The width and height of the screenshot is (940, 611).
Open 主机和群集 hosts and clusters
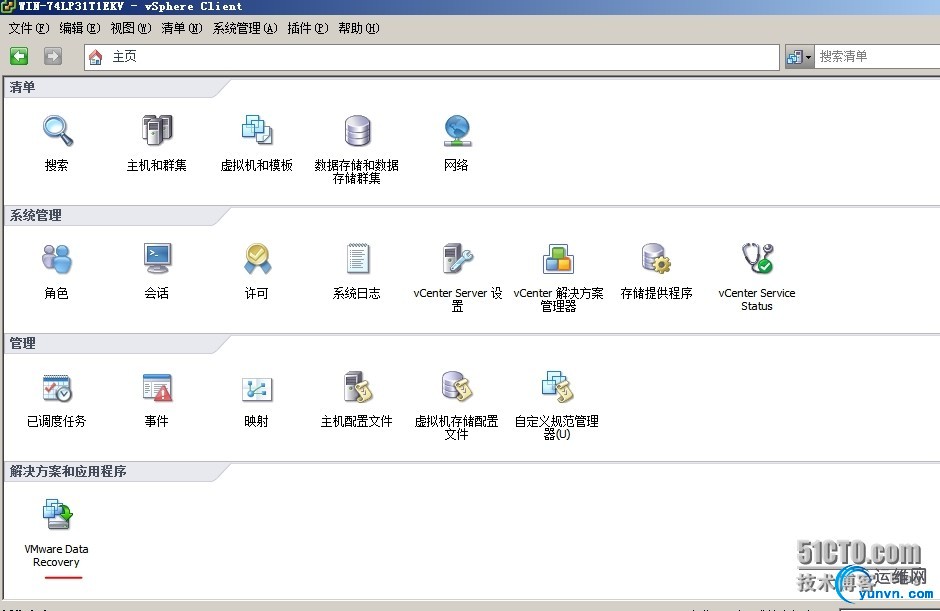tap(157, 130)
